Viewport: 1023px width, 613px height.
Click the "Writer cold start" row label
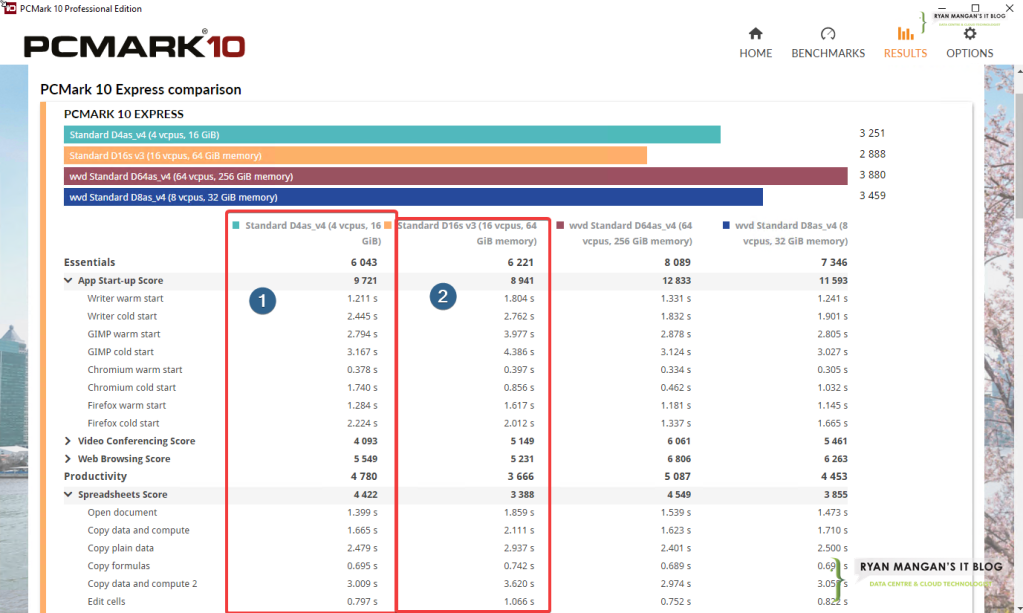122,316
